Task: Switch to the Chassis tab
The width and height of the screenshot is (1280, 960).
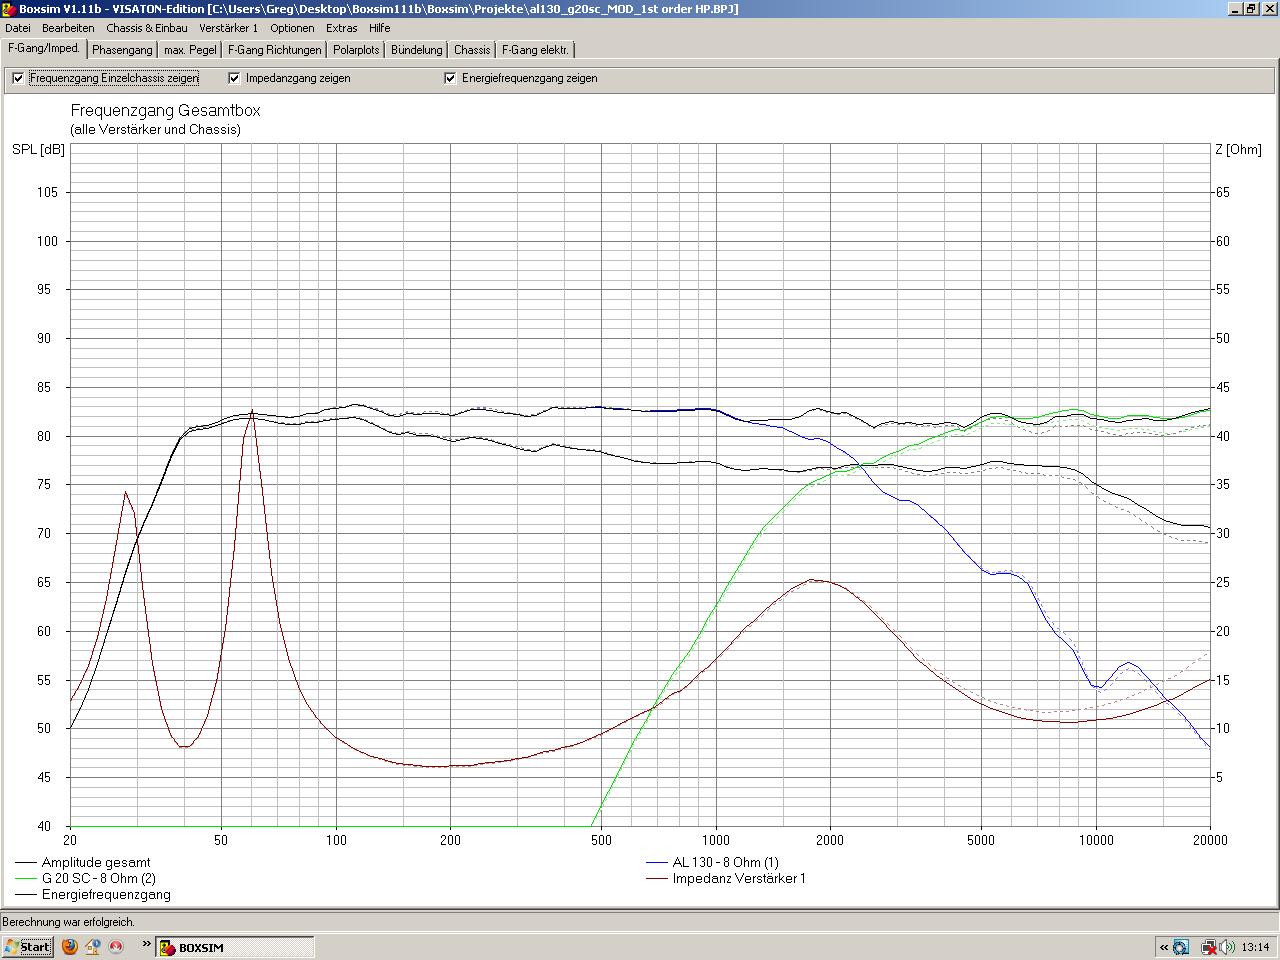Action: pos(472,50)
